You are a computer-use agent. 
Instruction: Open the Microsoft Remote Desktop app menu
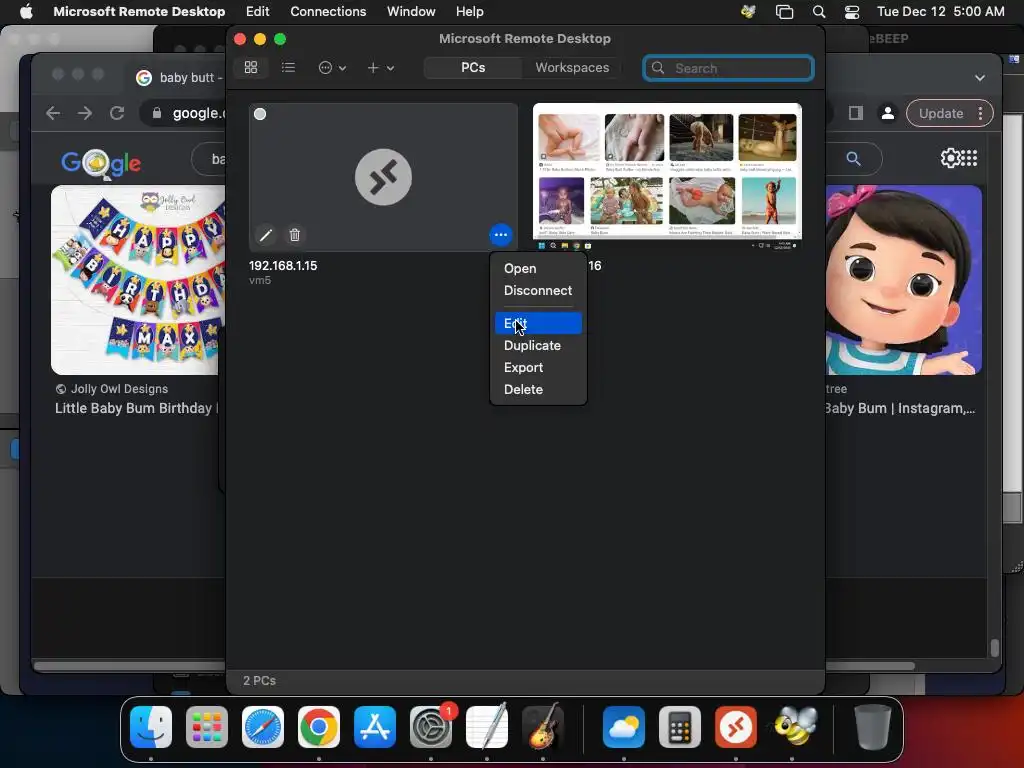139,12
